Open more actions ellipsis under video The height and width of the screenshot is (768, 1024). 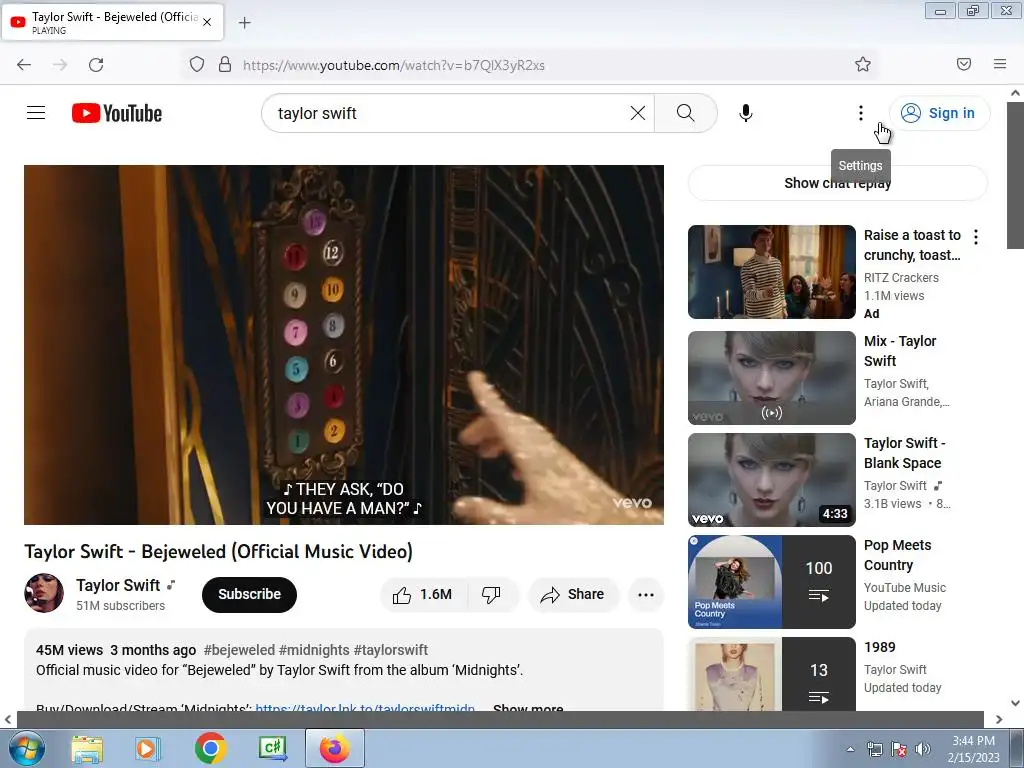pos(645,594)
